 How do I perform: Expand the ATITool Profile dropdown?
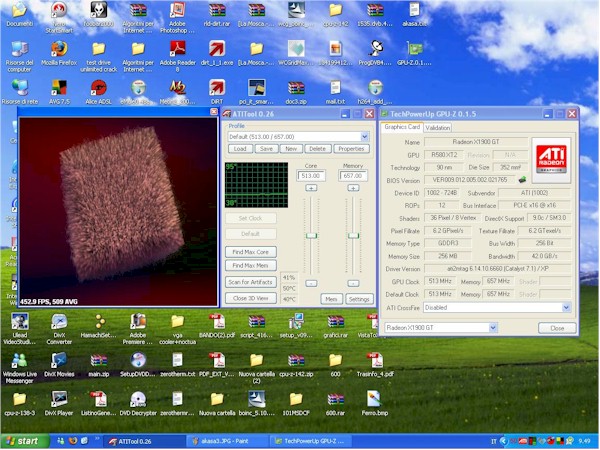[x=365, y=136]
